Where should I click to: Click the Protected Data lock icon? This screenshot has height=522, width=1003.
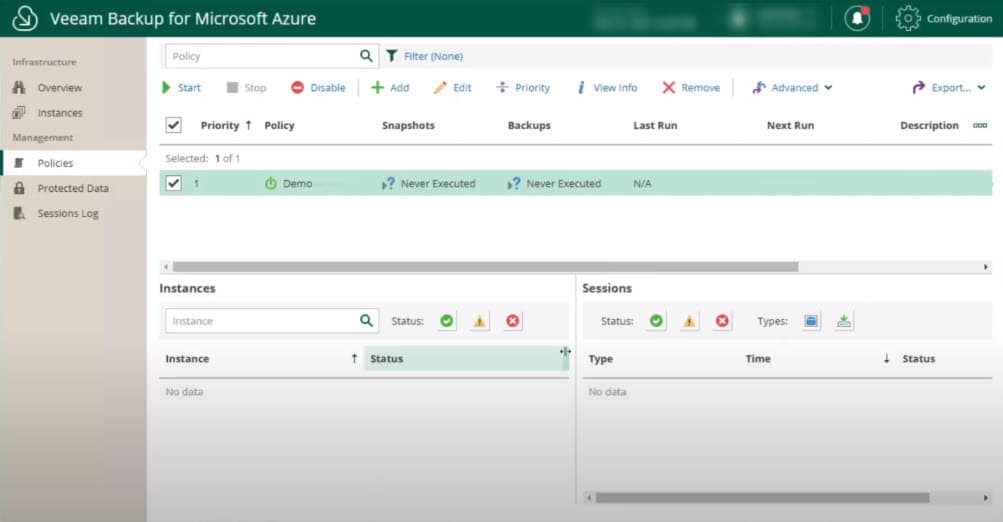[19, 188]
